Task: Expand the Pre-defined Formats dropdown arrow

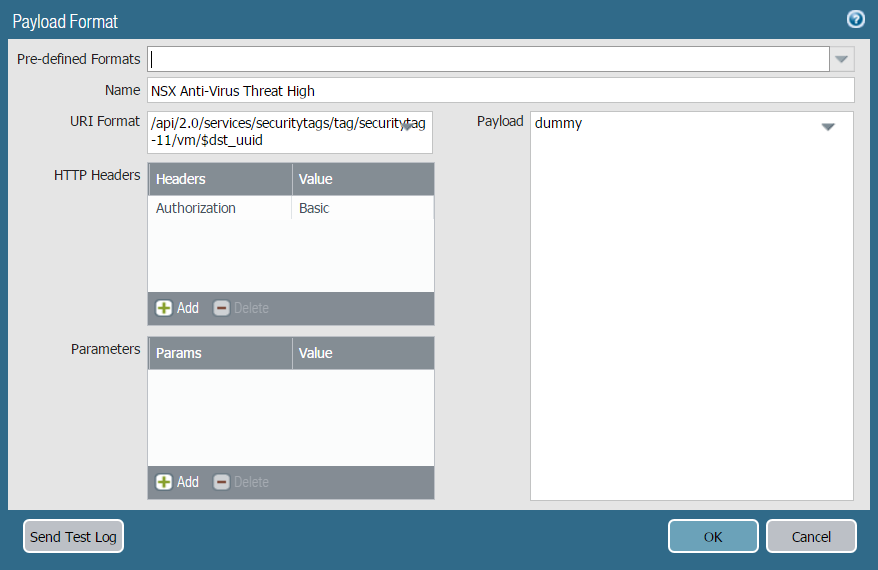Action: [x=841, y=59]
